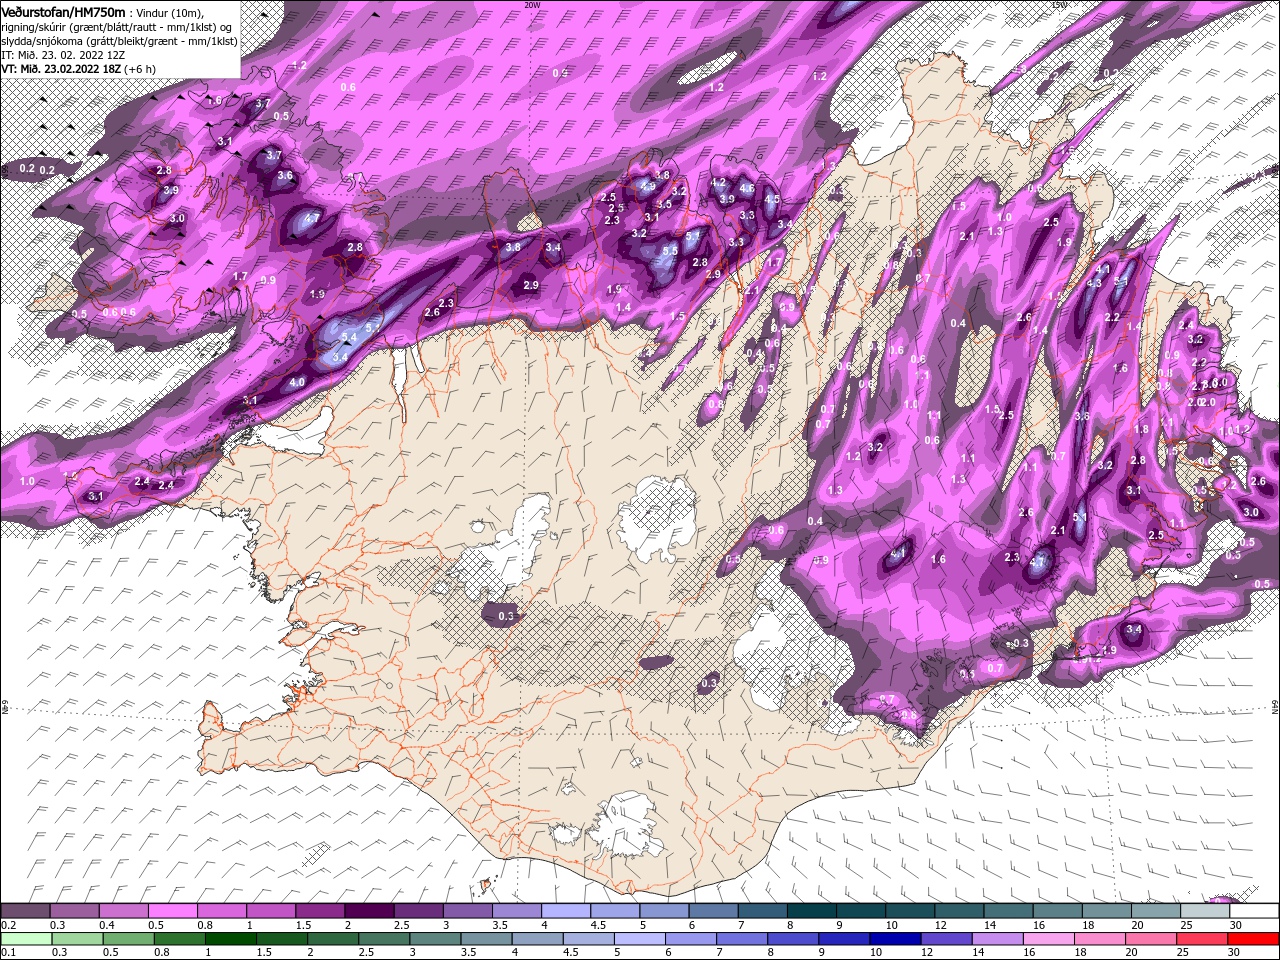Click the '5.5' precipitation value on the map
Viewport: 1280px width, 960px height.
[670, 251]
